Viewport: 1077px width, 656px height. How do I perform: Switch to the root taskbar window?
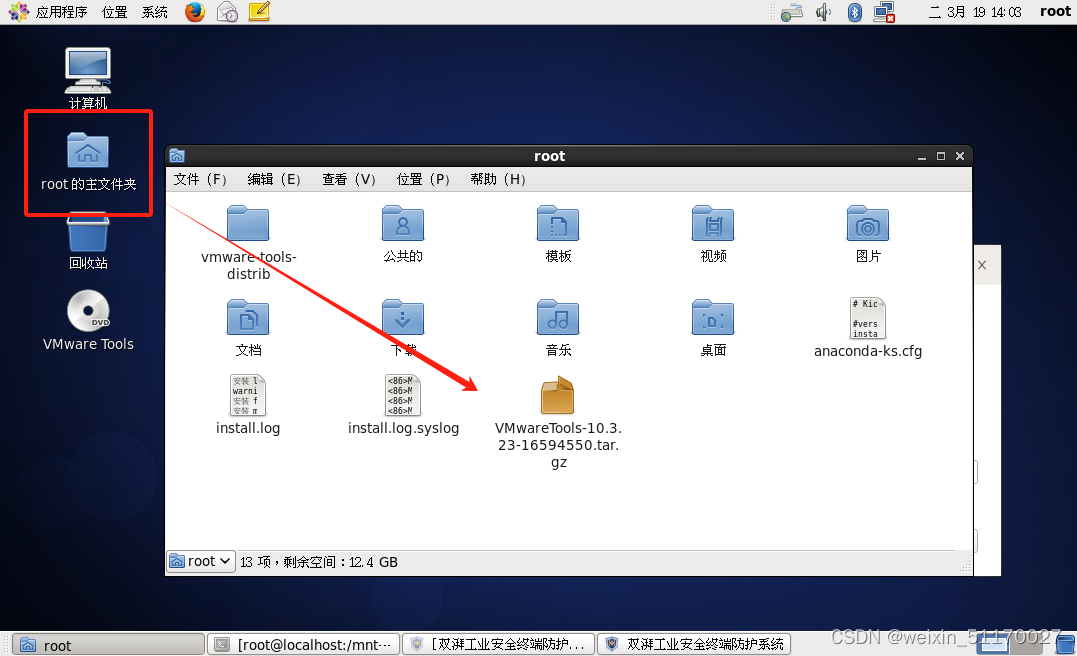pos(109,644)
